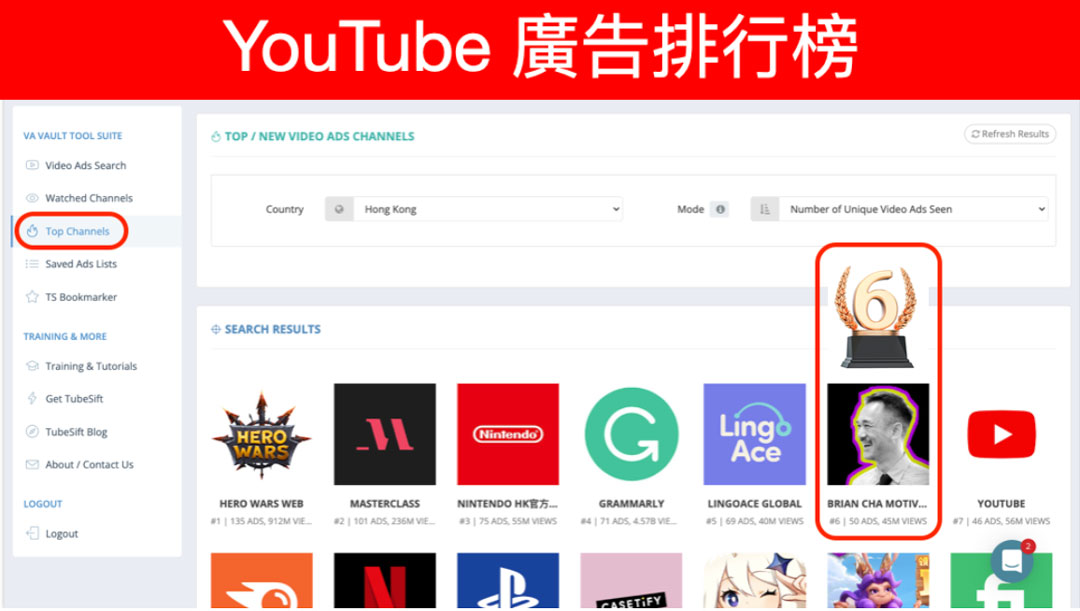Click the Logout door icon
Image resolution: width=1080 pixels, height=611 pixels.
point(32,532)
